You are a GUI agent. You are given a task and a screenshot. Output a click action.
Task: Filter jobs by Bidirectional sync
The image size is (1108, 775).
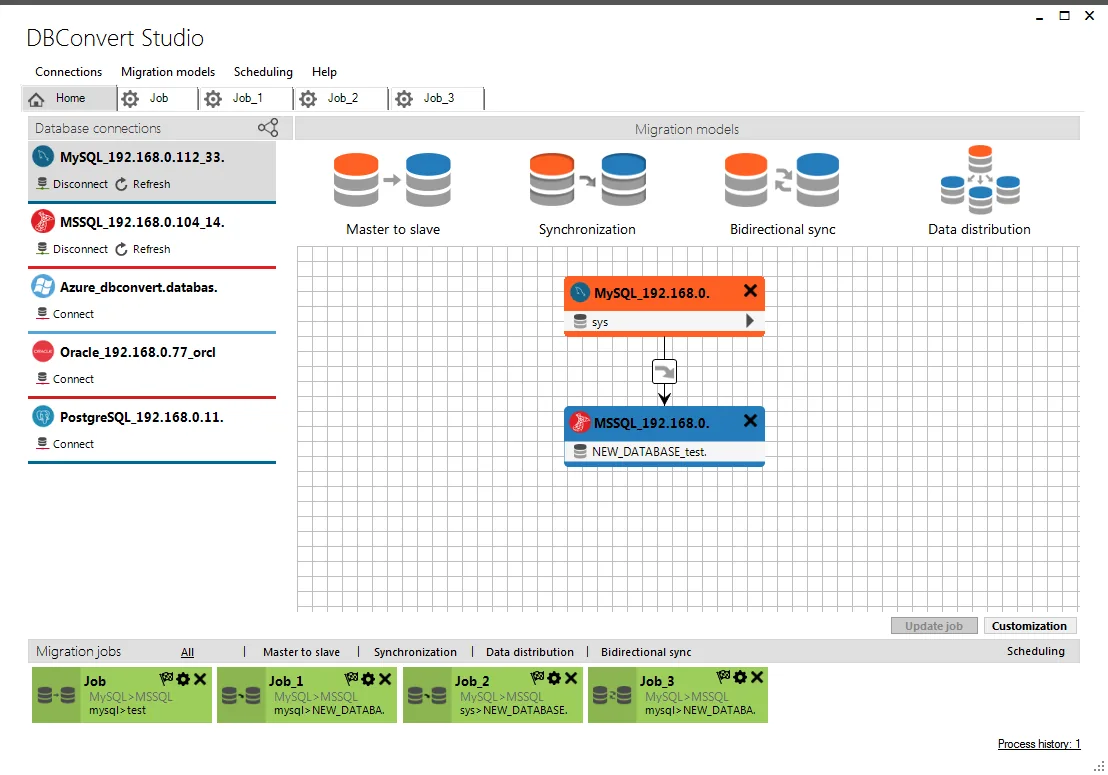pos(646,652)
